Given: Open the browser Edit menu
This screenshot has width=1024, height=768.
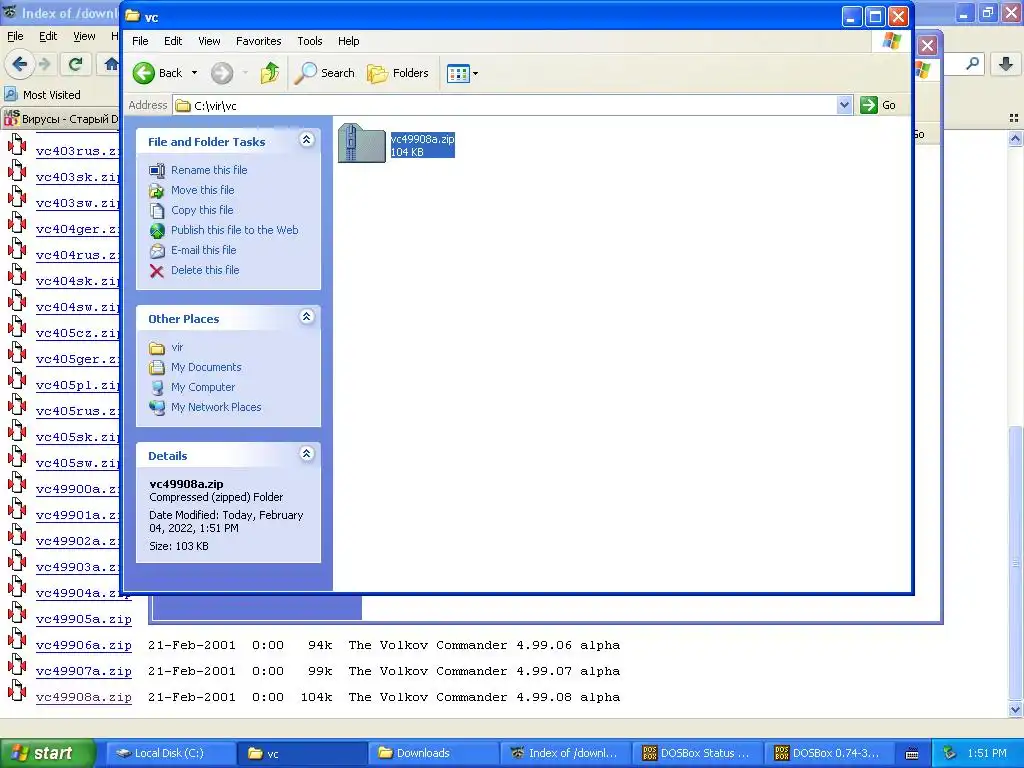Looking at the screenshot, I should (48, 37).
